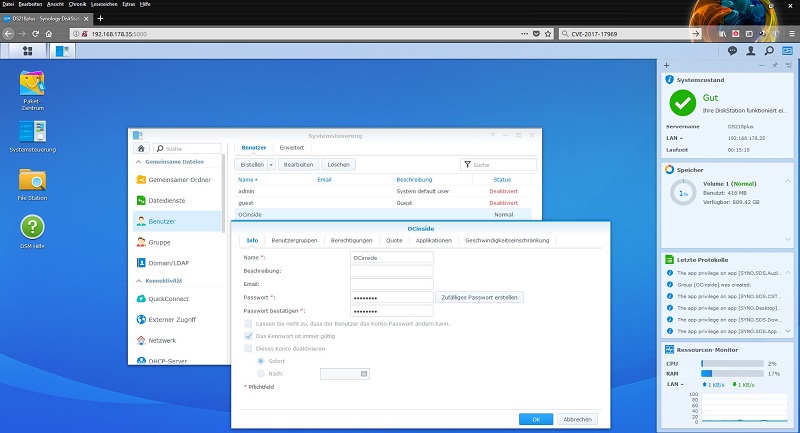Open DSM search magnifier icon
The image size is (800, 433).
click(769, 50)
